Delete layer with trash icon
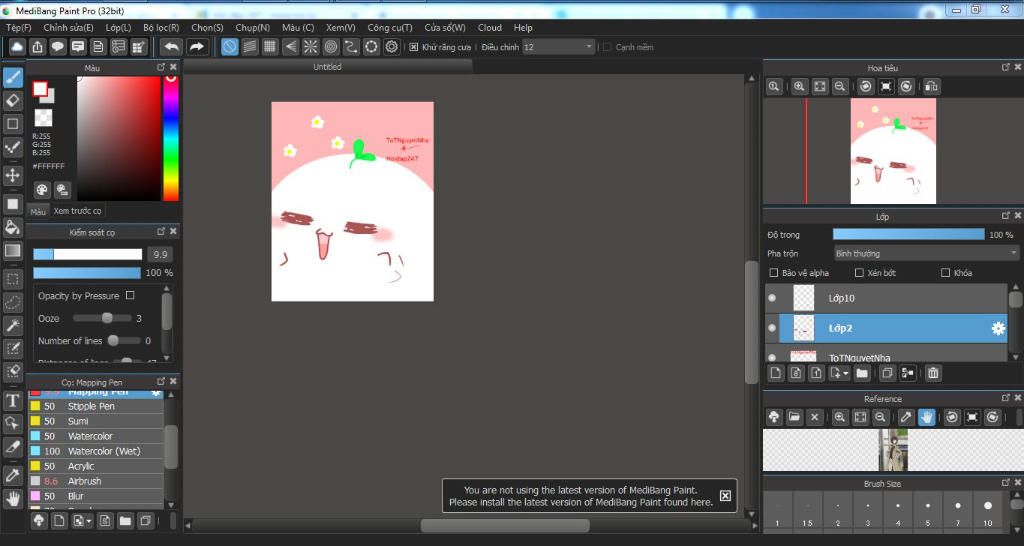The image size is (1024, 546). 933,373
